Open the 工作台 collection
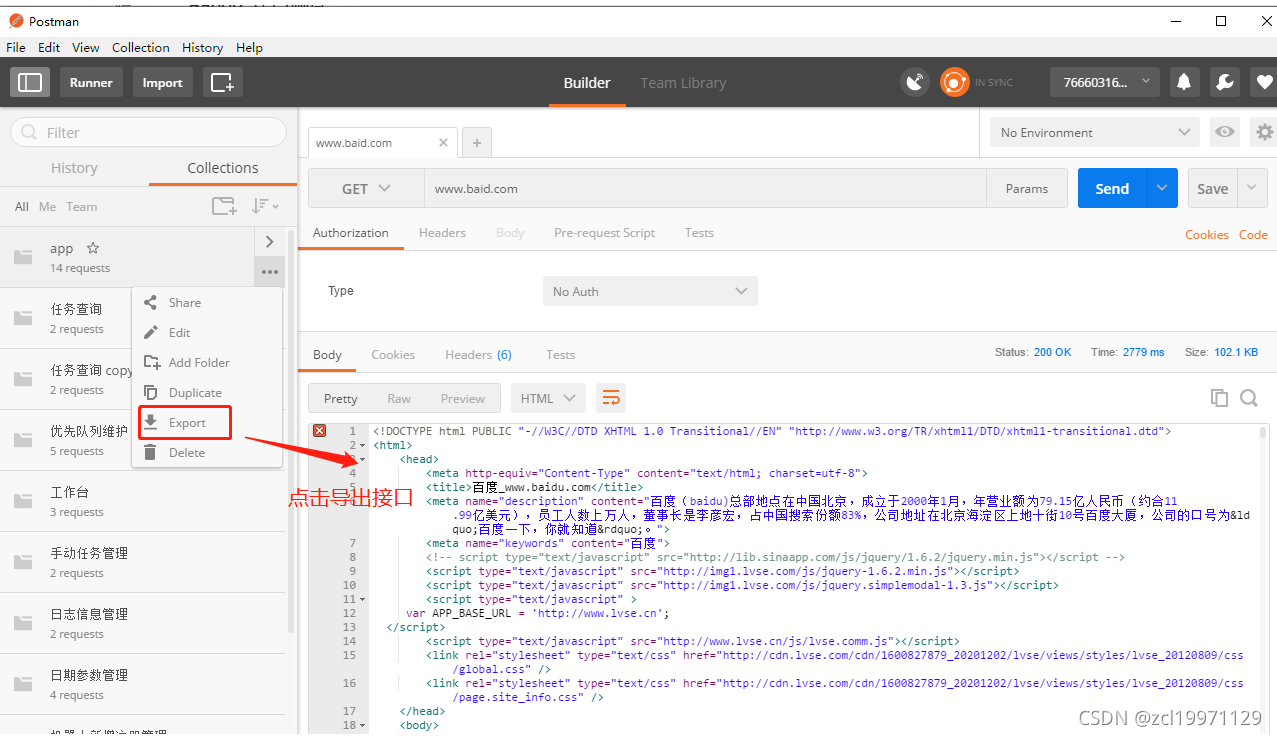Screen dimensions: 1277x736 (144, 501)
